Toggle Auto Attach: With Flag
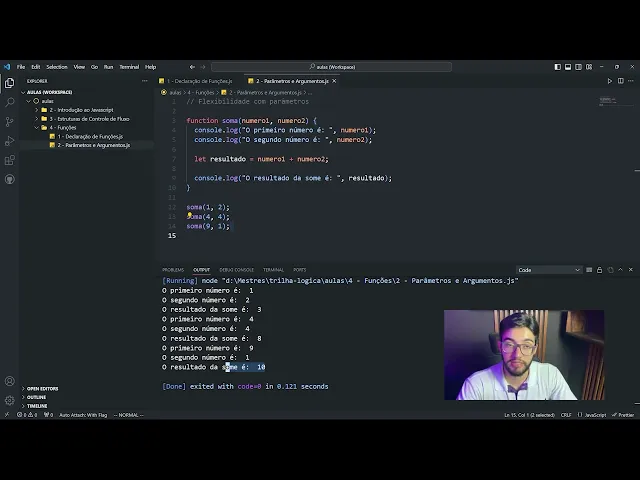This screenshot has height=480, width=640. 83,415
